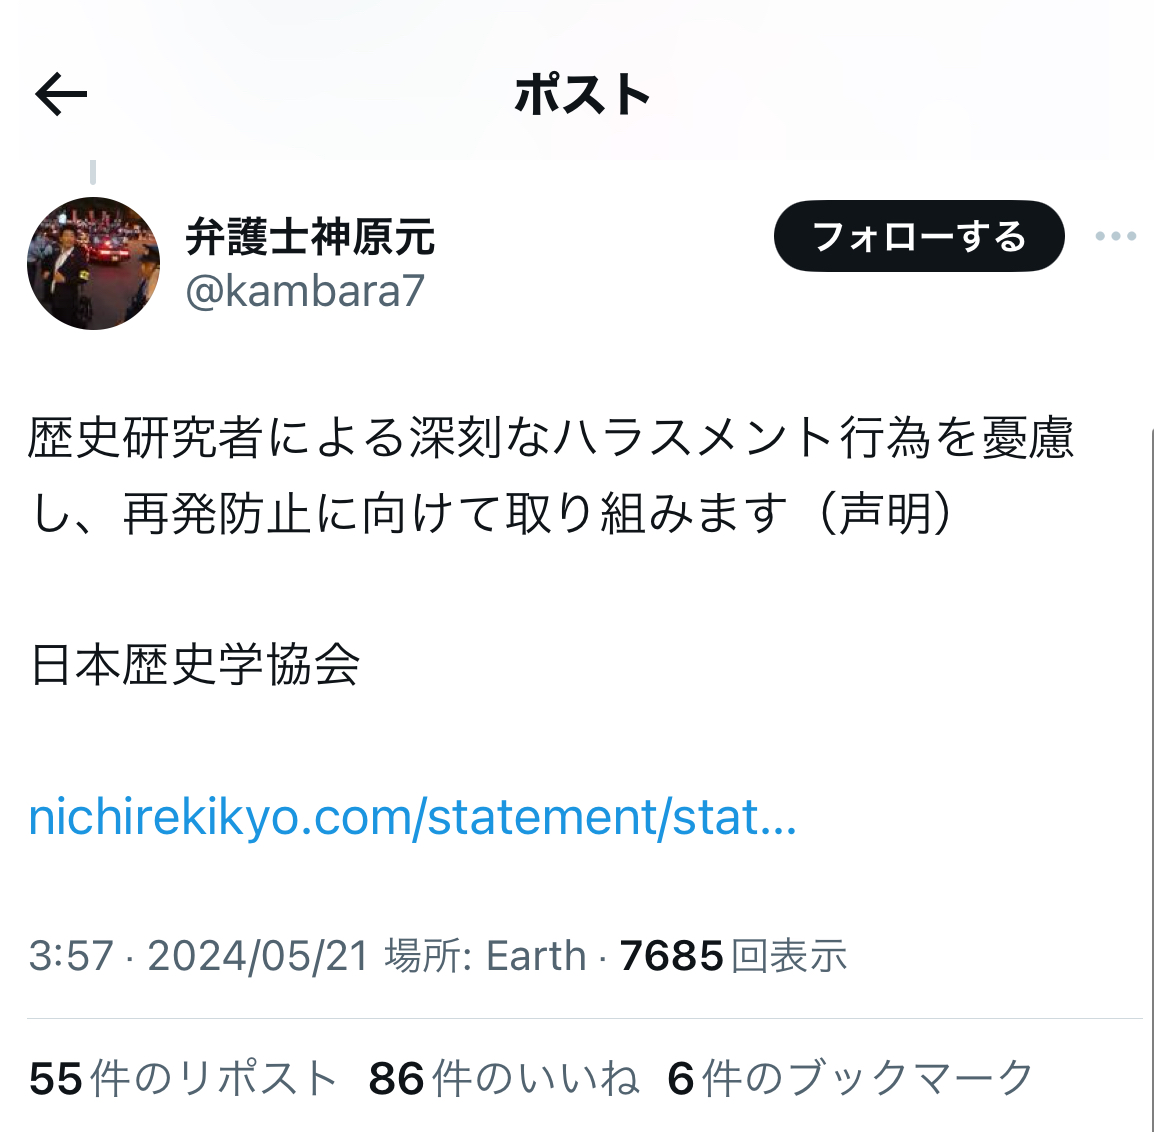Click the tweet line ending with (声明)
The height and width of the screenshot is (1132, 1154).
pyautogui.click(x=492, y=514)
